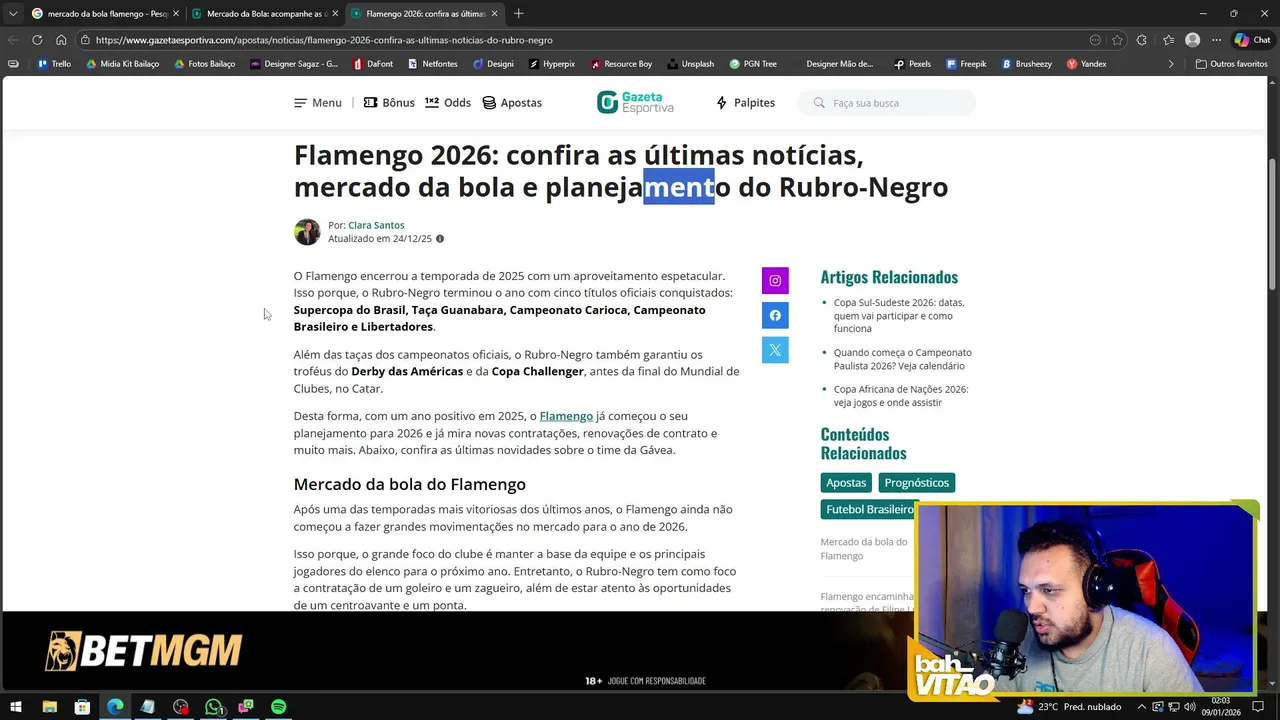
Task: Share article on Instagram icon
Action: pyautogui.click(x=775, y=281)
